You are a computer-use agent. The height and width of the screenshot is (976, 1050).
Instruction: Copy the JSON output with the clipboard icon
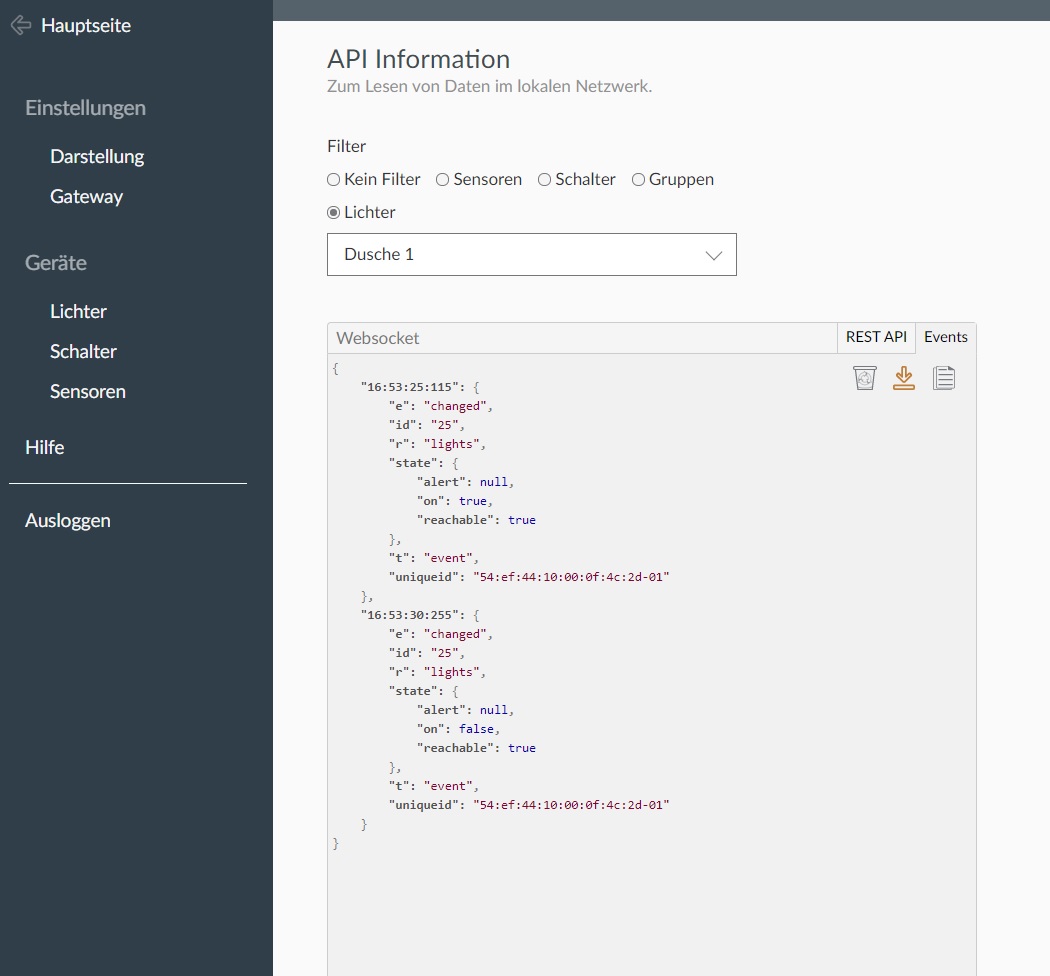tap(943, 378)
